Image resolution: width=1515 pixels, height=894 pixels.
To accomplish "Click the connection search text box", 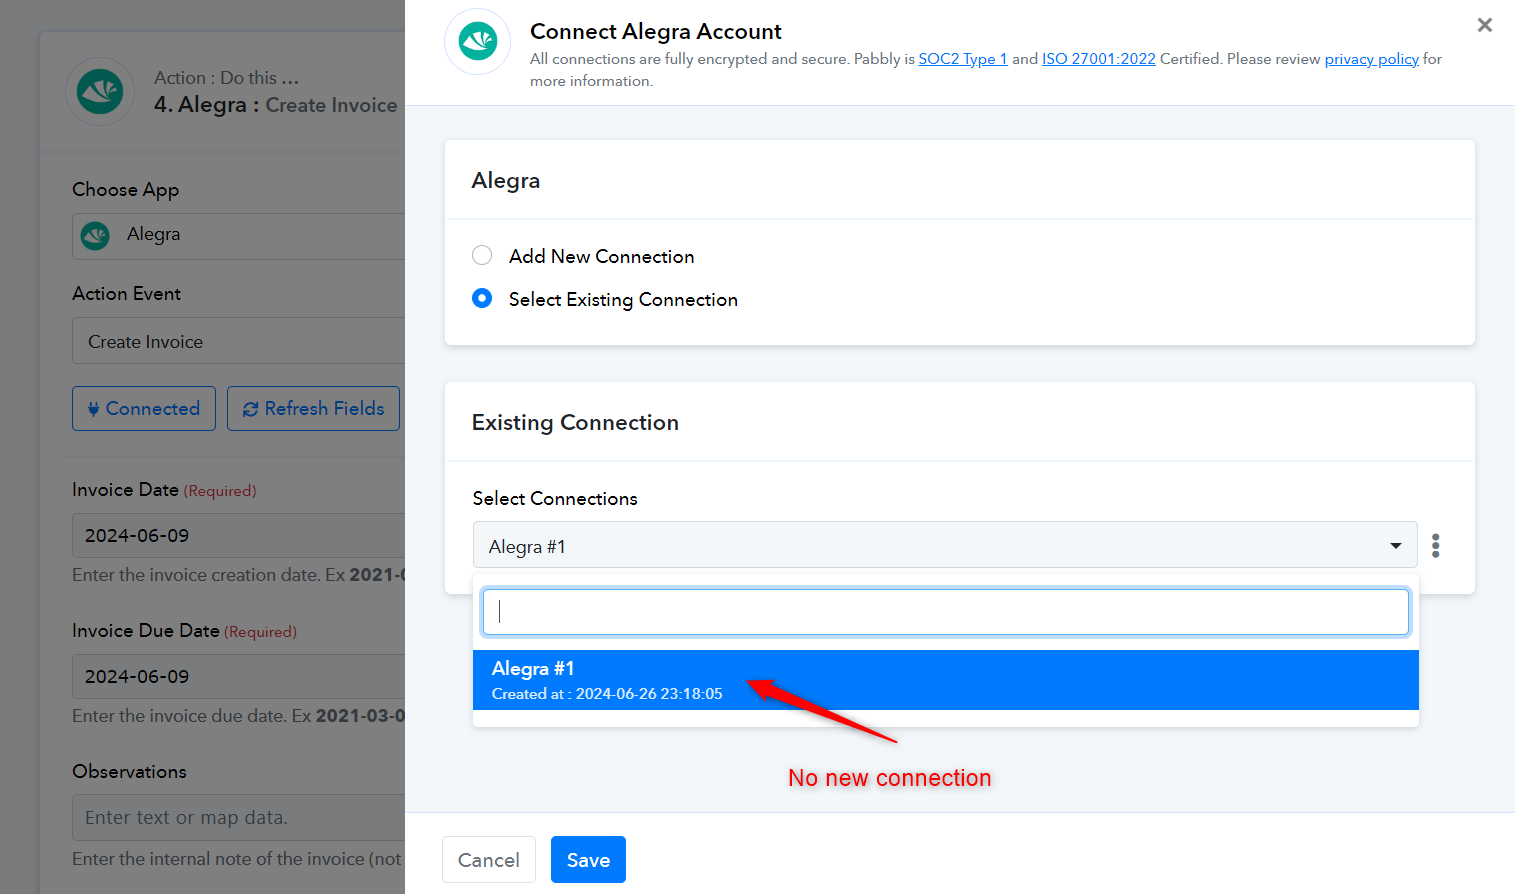I will (945, 612).
